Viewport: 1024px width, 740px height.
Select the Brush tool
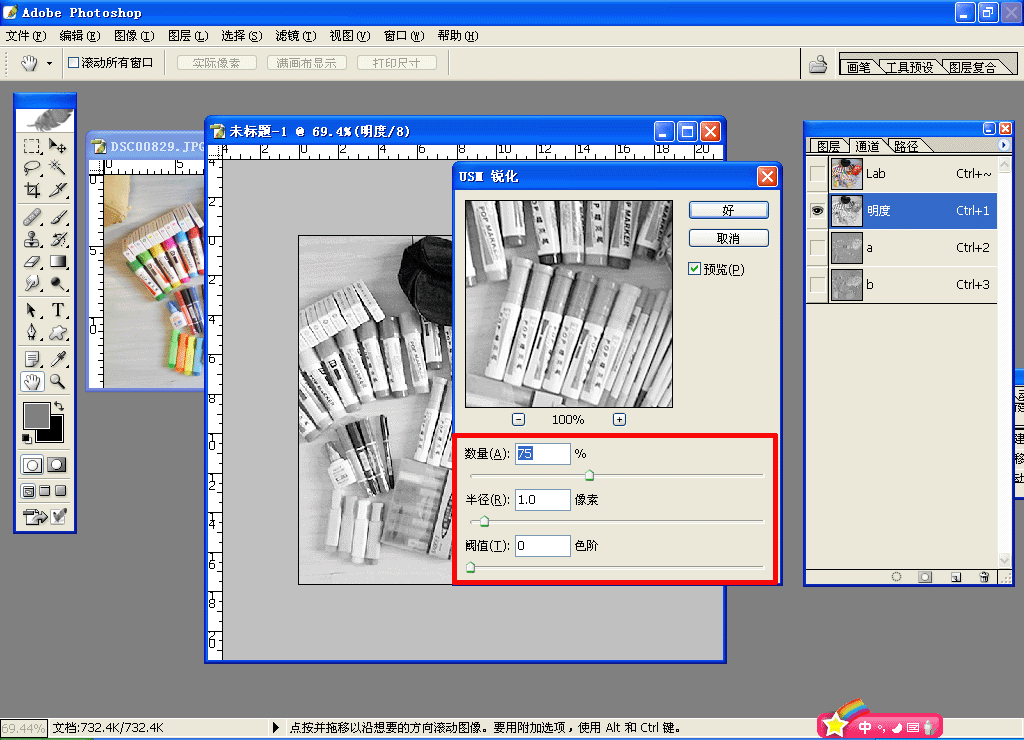(x=57, y=217)
